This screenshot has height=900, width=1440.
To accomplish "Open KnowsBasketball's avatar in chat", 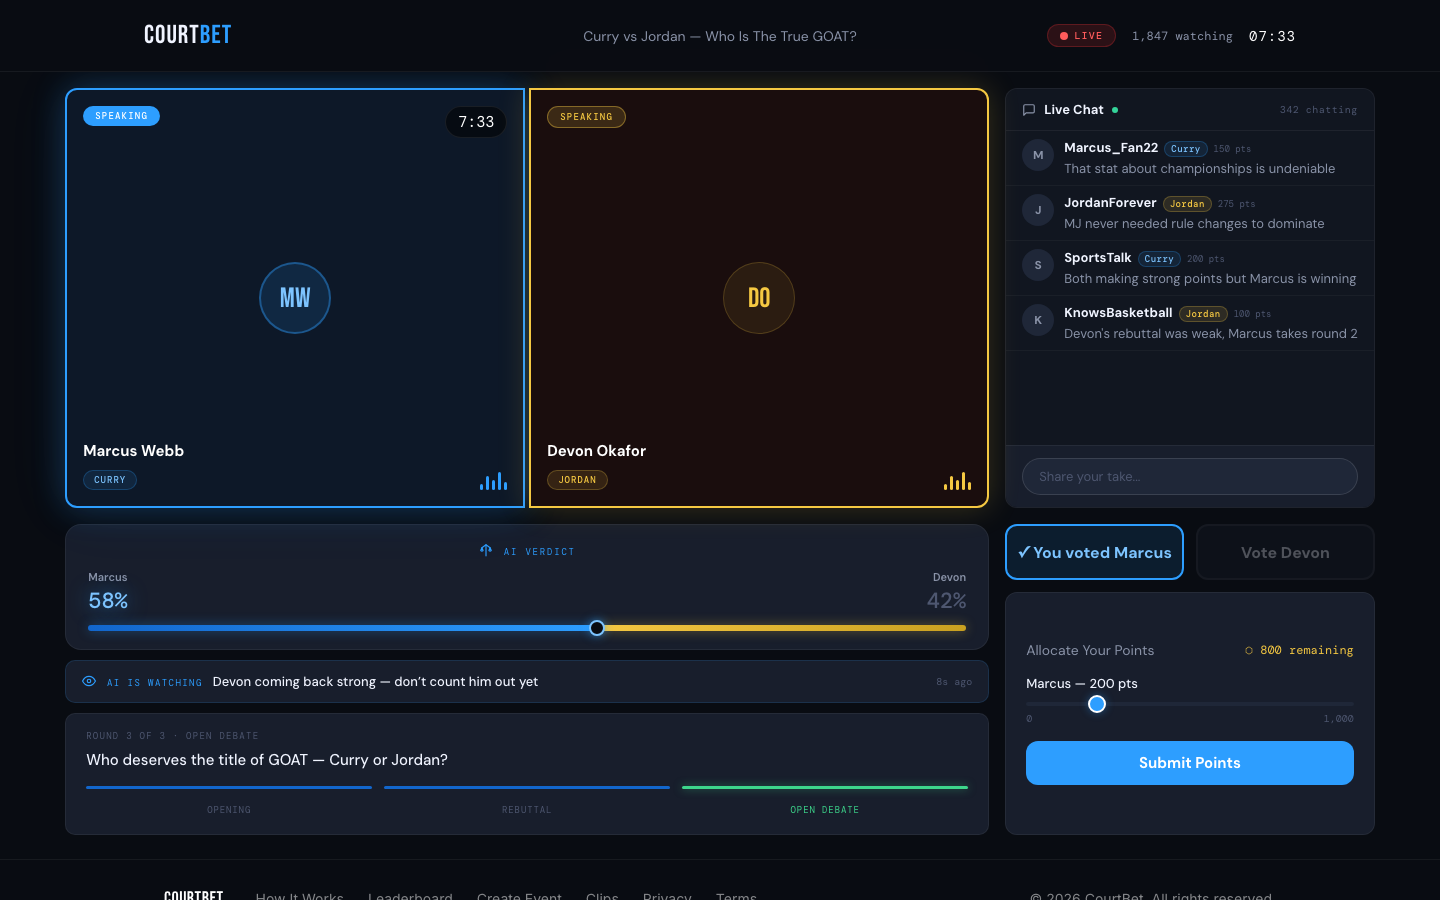I will point(1038,320).
